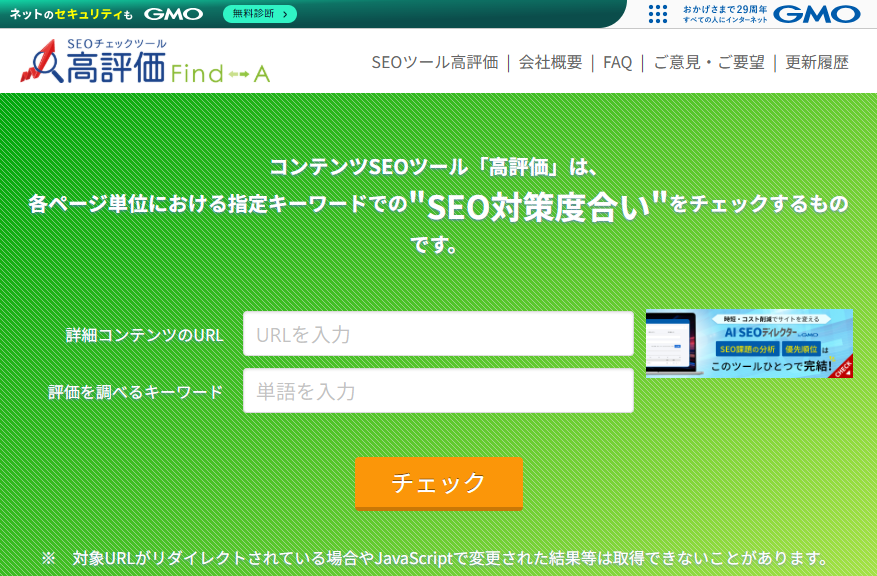
Task: Focus the URLを入力 input field
Action: (x=438, y=334)
